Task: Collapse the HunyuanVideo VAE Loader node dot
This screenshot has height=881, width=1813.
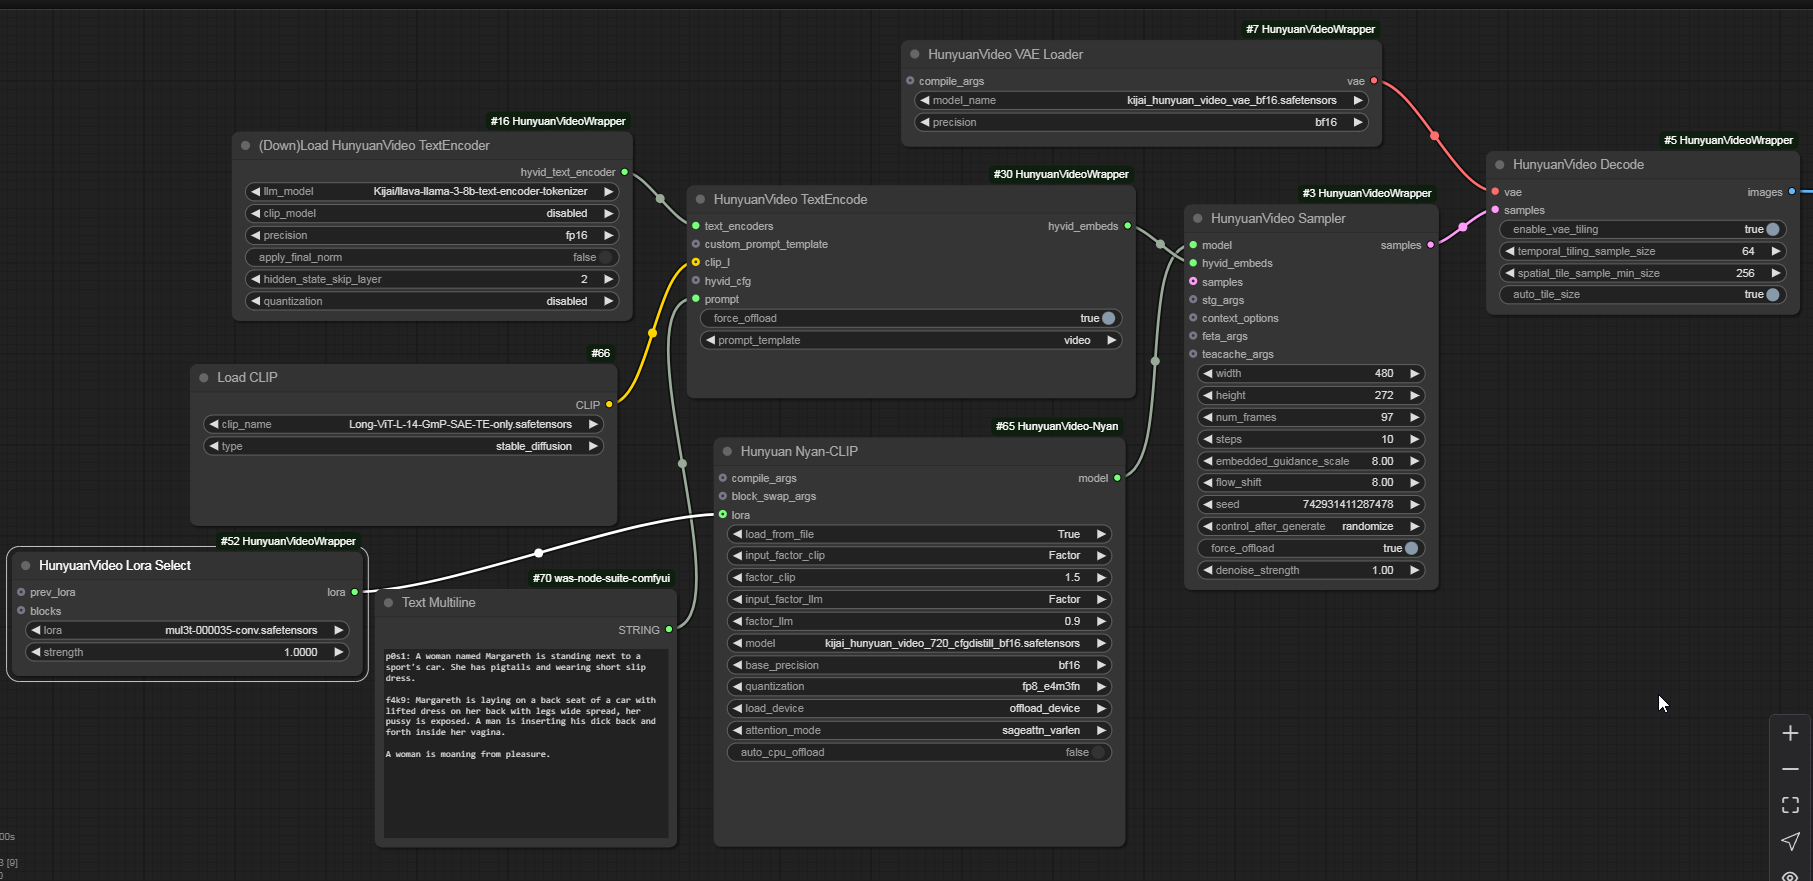Action: tap(914, 55)
